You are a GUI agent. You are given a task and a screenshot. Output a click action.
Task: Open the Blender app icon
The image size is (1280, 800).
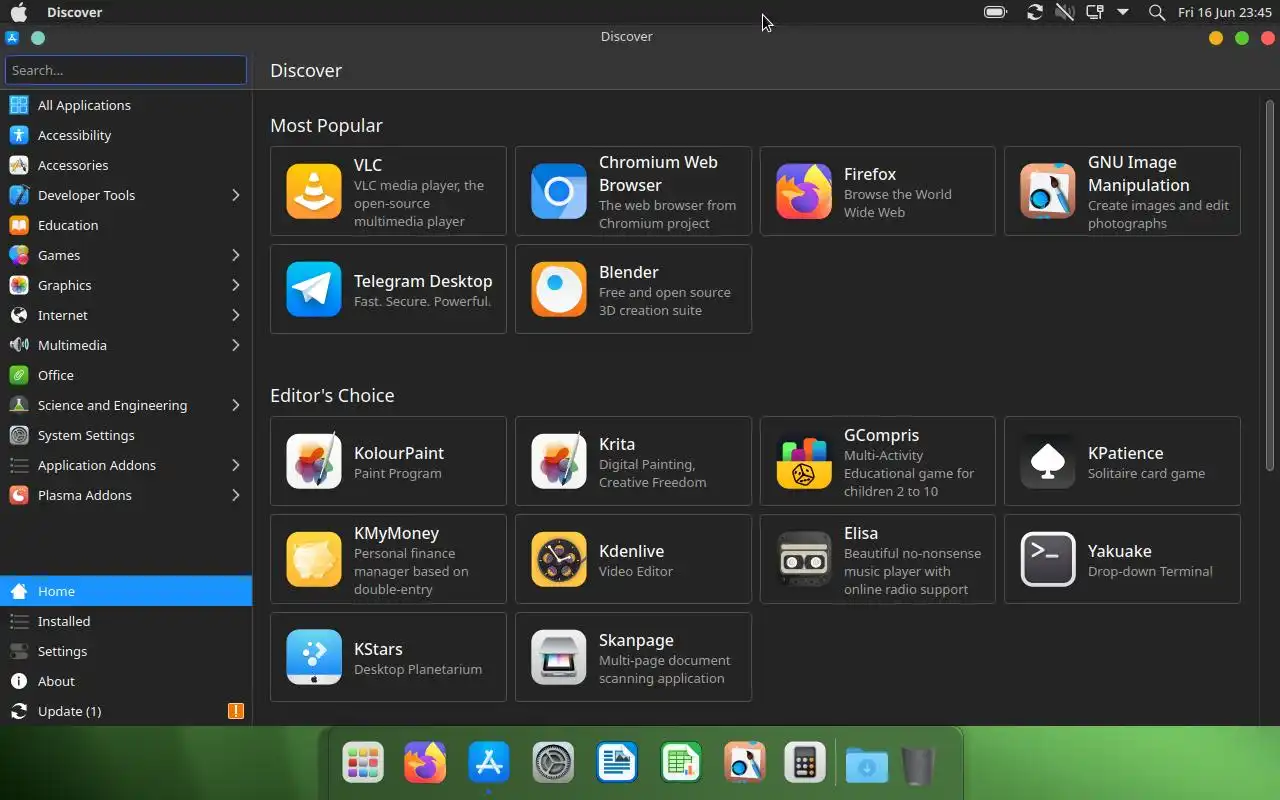coord(559,289)
